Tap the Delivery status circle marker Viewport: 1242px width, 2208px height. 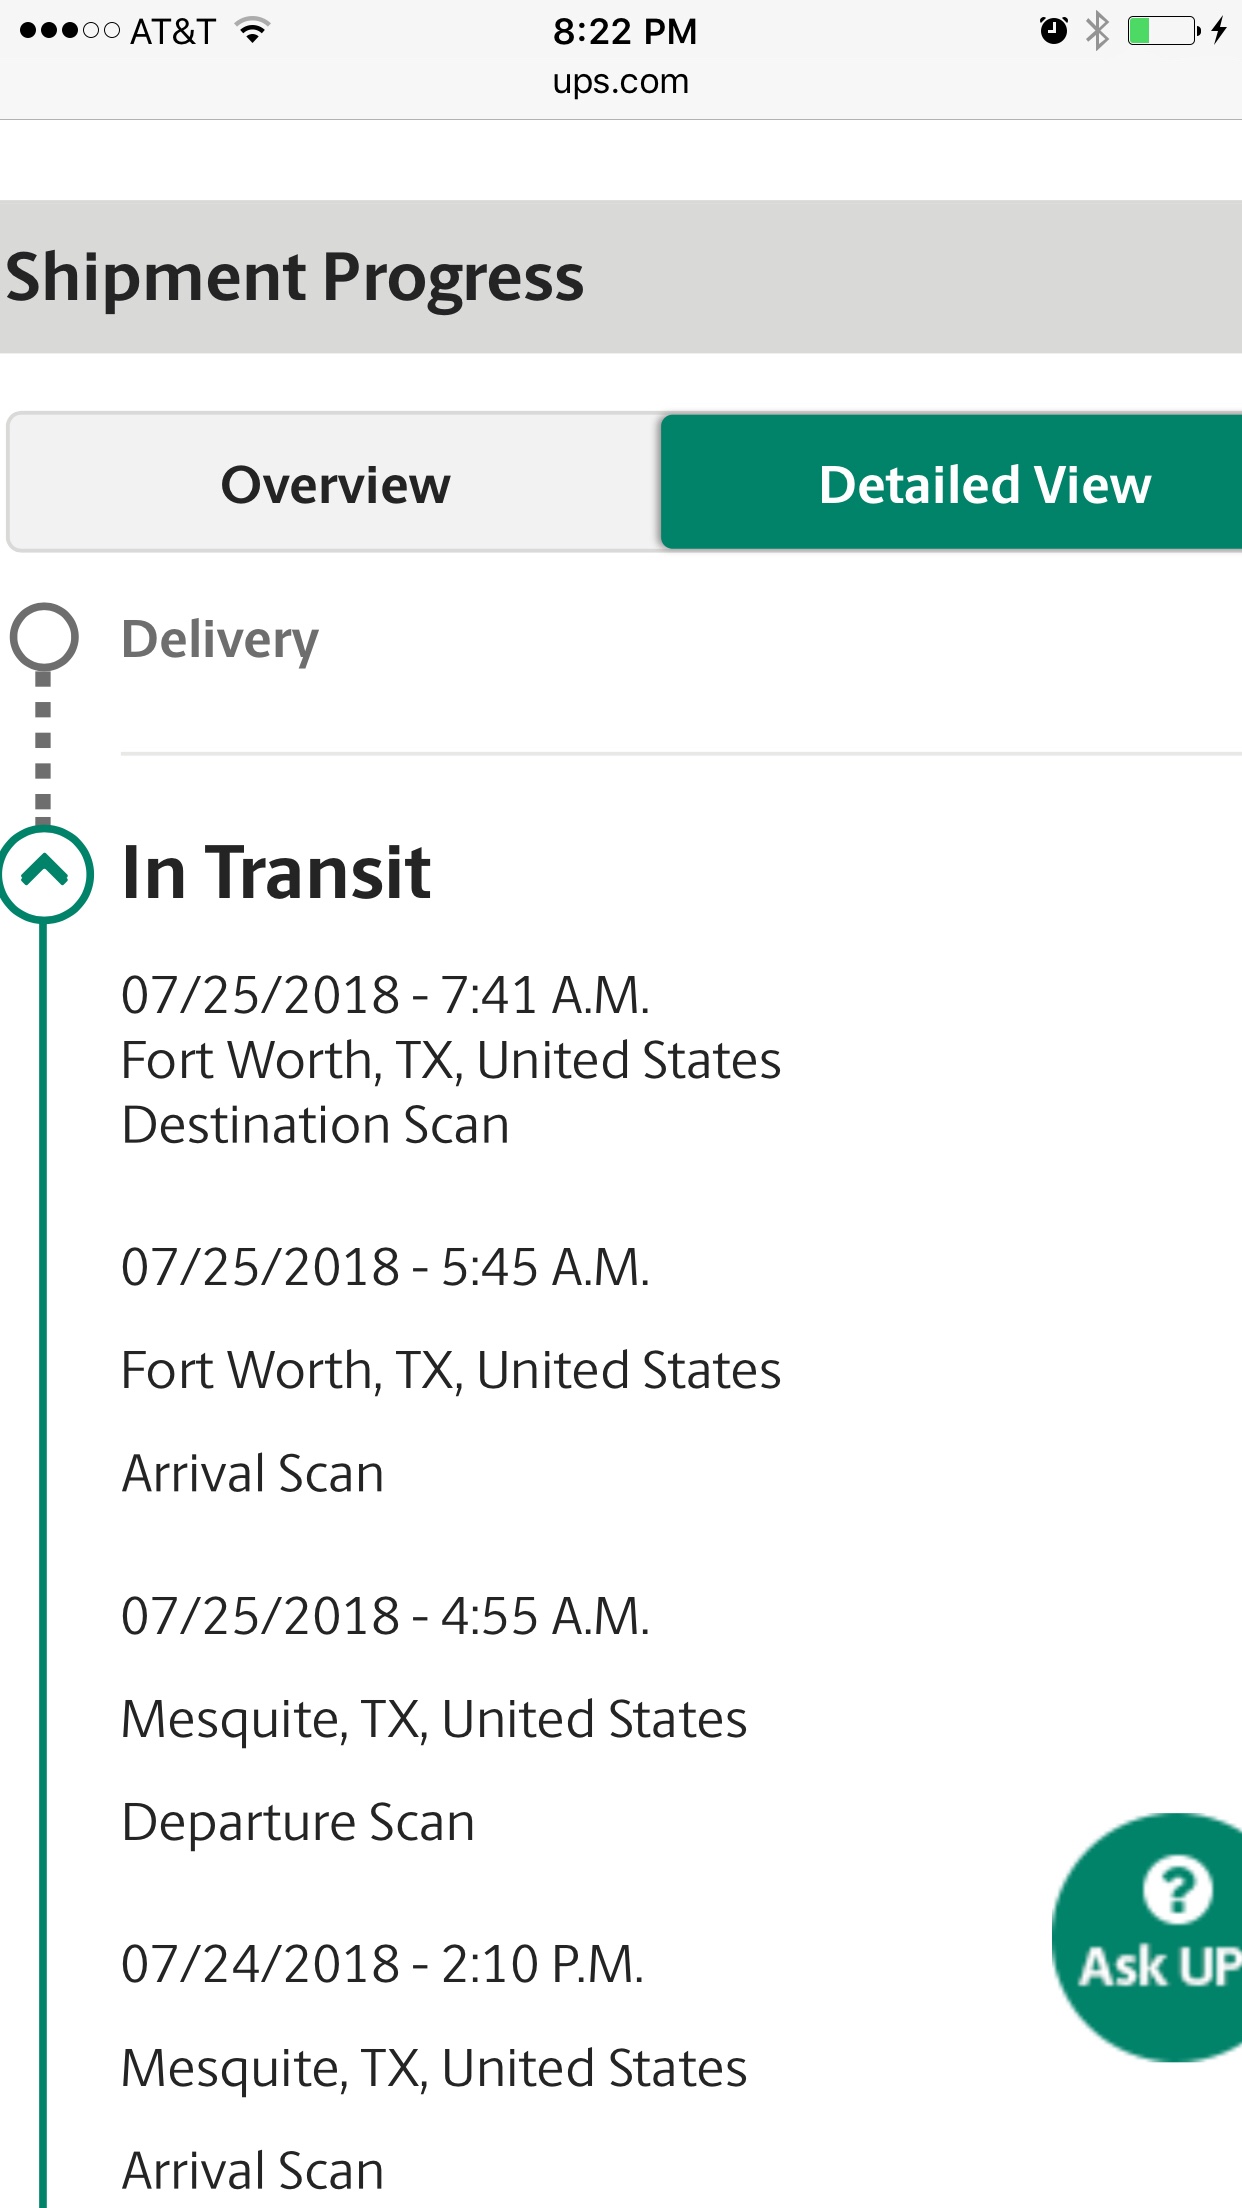44,637
